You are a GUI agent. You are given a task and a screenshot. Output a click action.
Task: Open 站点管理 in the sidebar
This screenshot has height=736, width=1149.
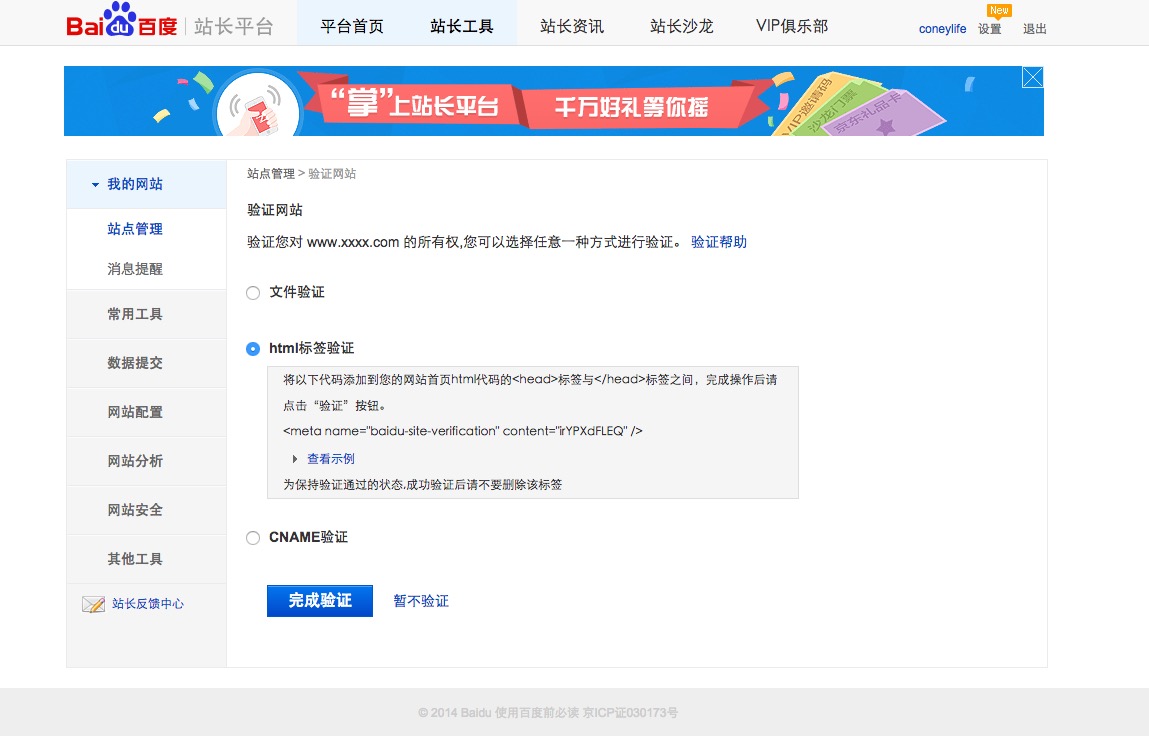(x=135, y=229)
